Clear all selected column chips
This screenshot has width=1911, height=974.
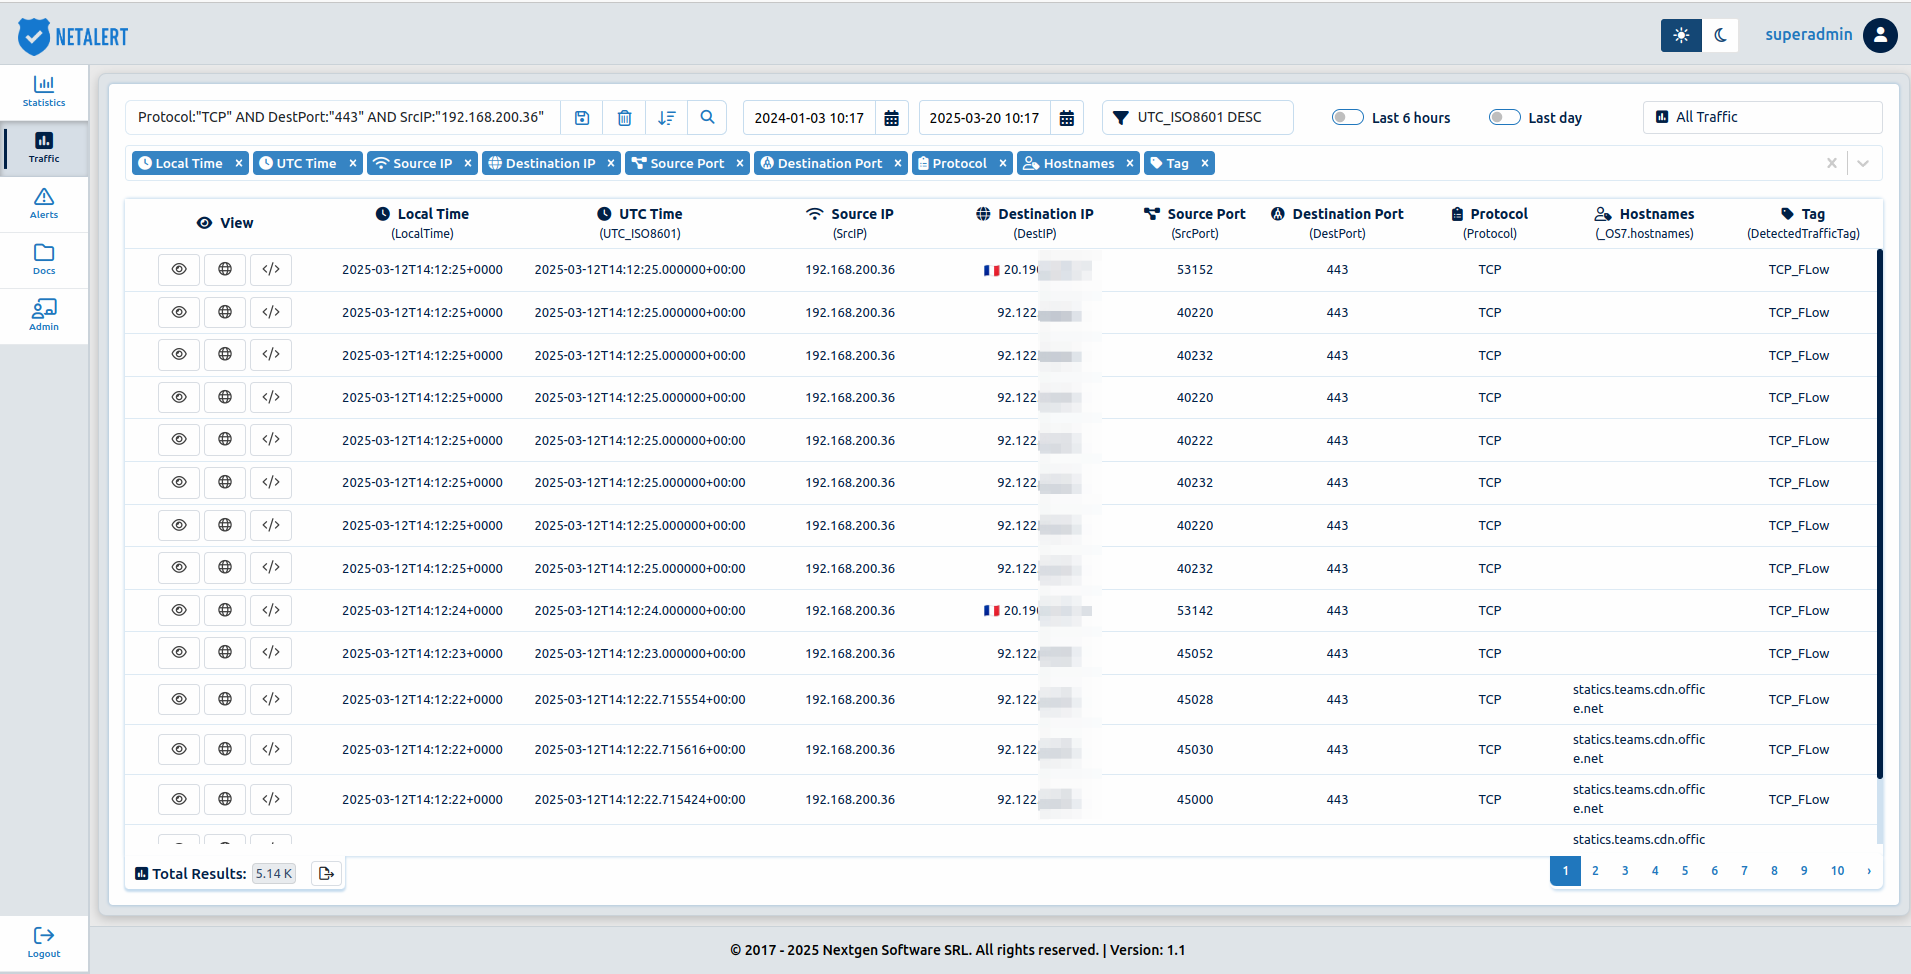click(1831, 163)
